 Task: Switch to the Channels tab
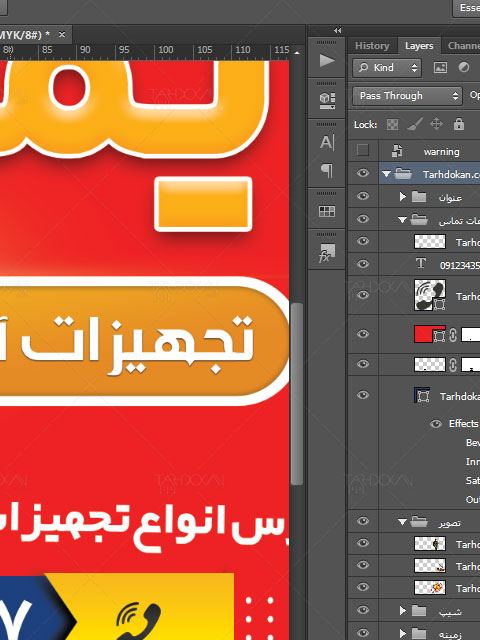(x=464, y=46)
